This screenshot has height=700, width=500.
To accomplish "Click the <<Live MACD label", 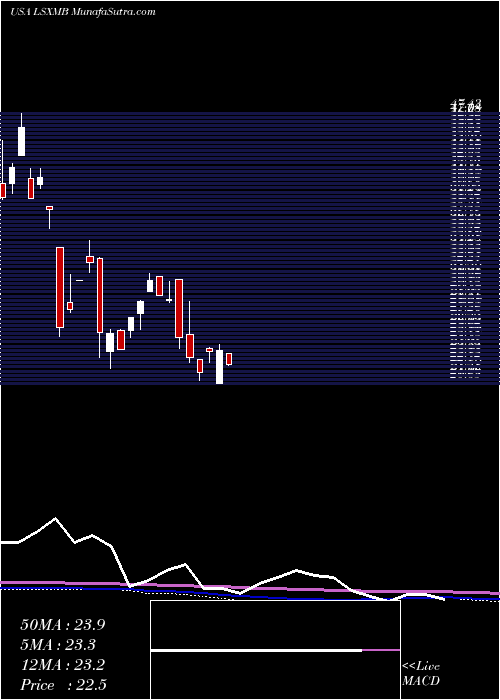I will (421, 674).
